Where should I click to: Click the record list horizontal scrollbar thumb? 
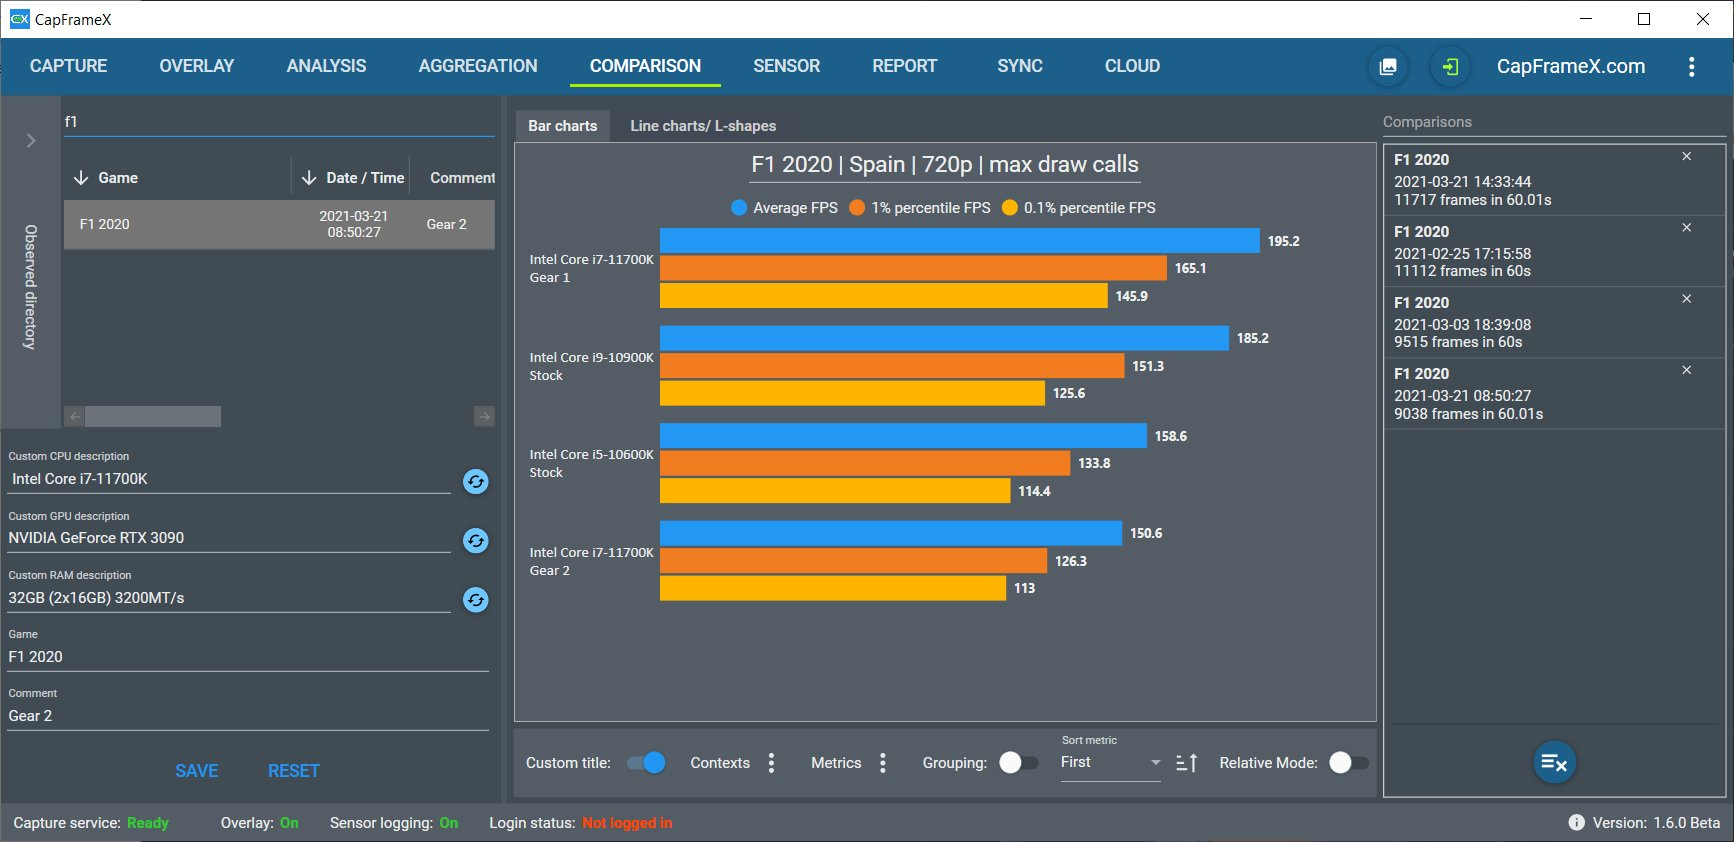tap(153, 416)
